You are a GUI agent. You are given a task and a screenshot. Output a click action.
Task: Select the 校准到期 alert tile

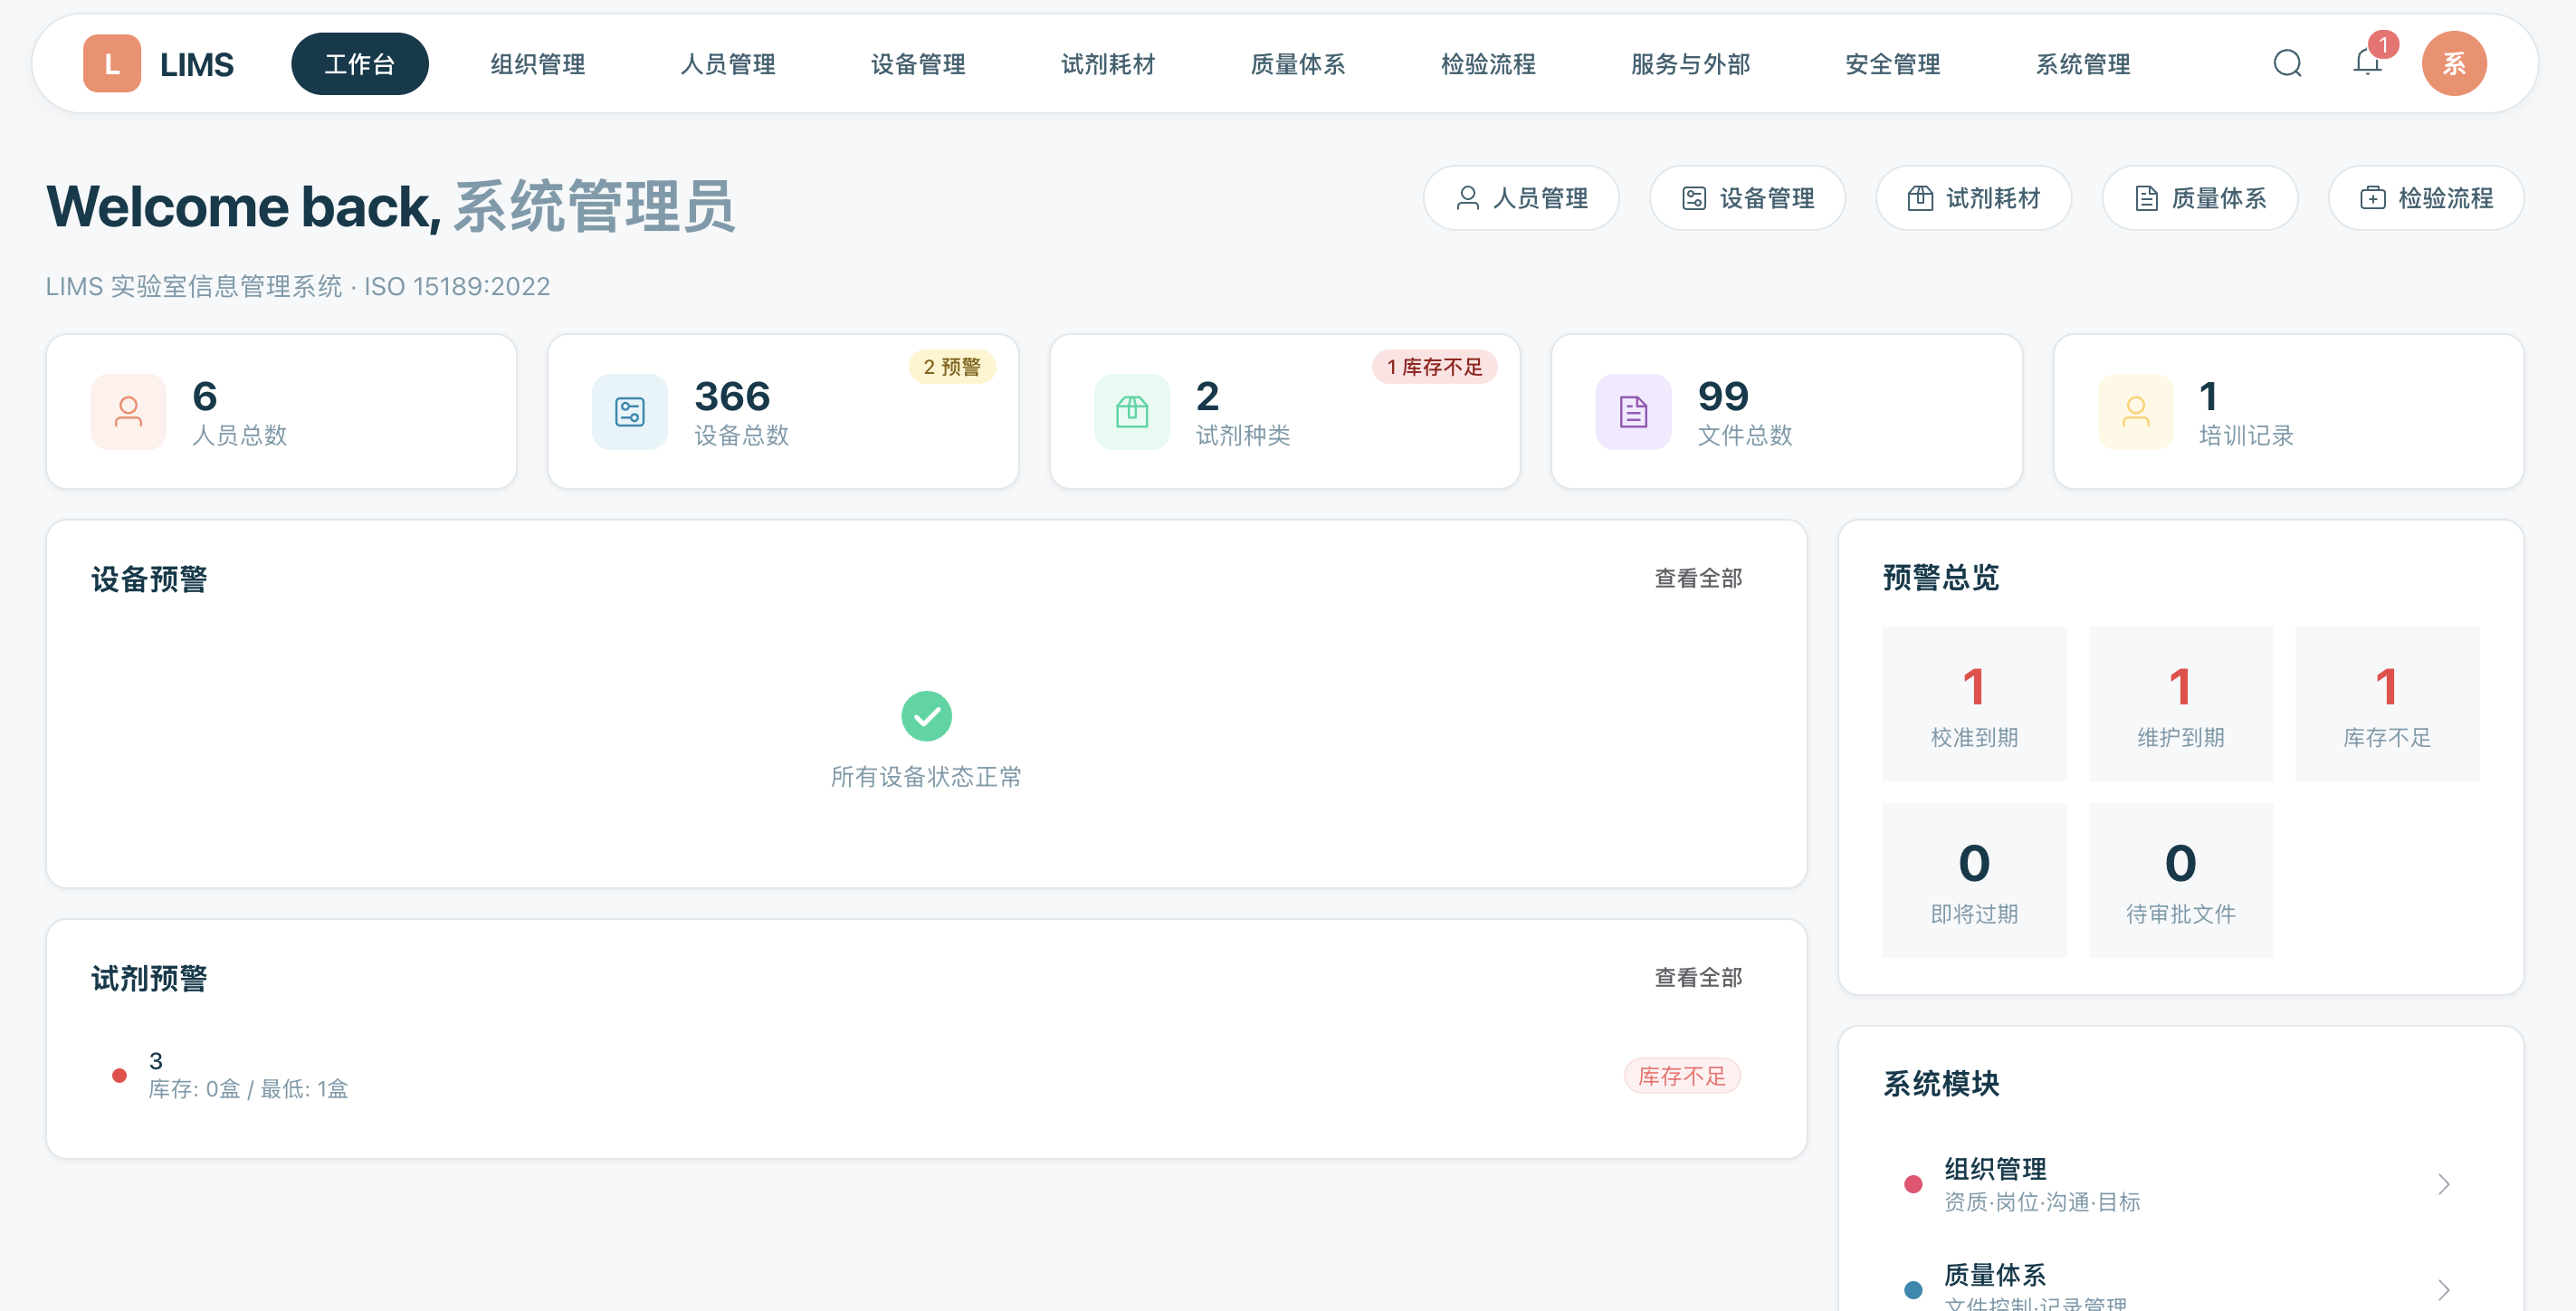1974,704
